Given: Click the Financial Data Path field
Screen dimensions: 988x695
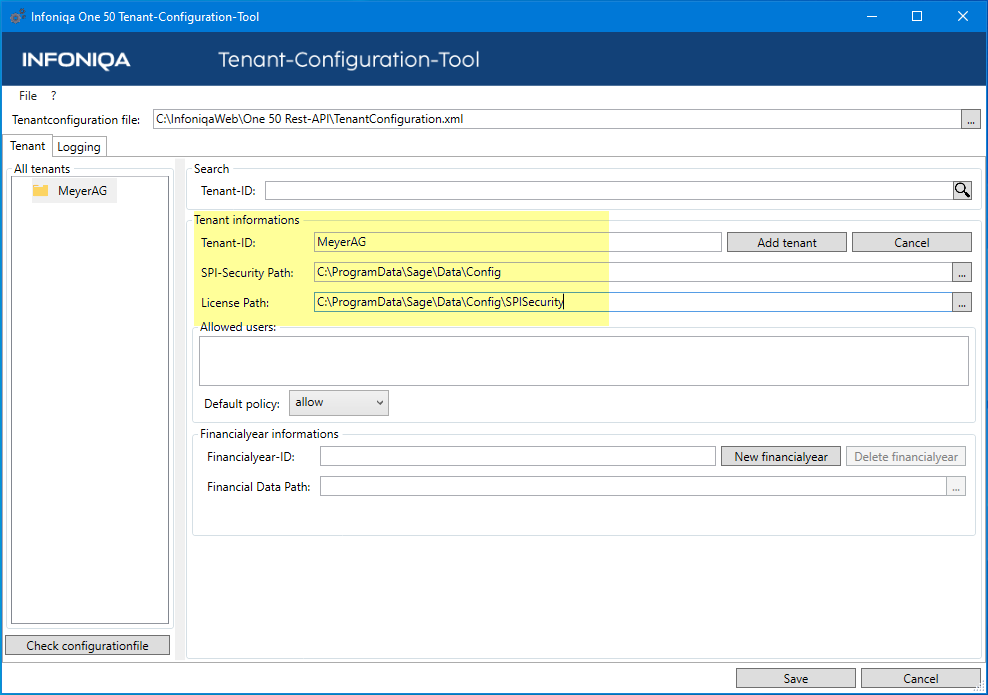Looking at the screenshot, I should (633, 486).
